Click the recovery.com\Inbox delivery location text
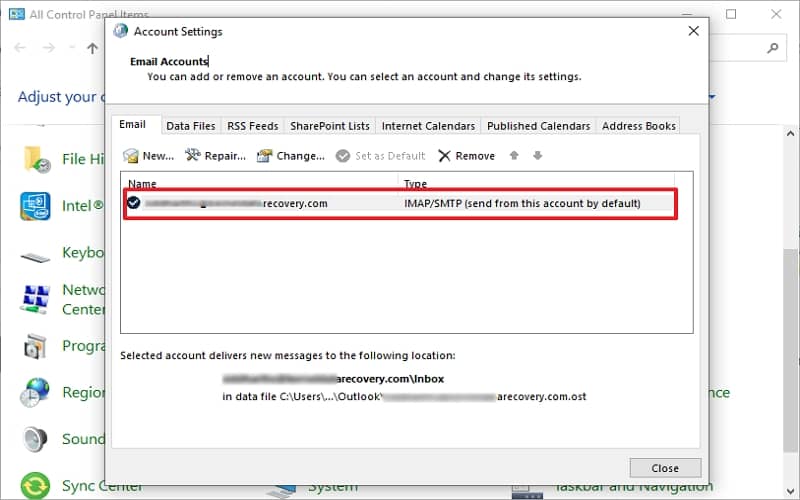This screenshot has height=500, width=800. [333, 379]
